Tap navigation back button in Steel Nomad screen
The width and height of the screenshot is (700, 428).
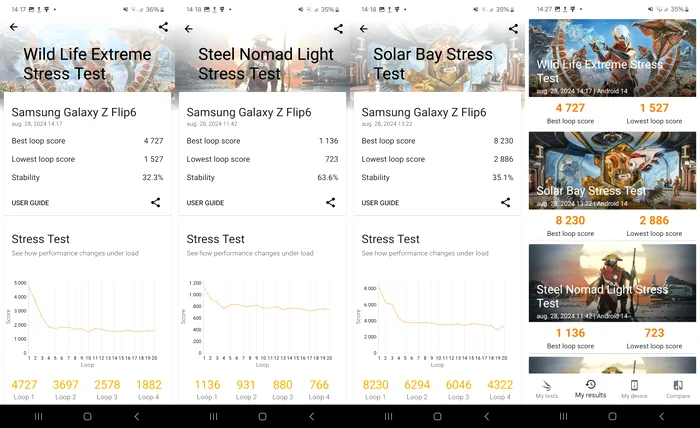click(x=312, y=416)
